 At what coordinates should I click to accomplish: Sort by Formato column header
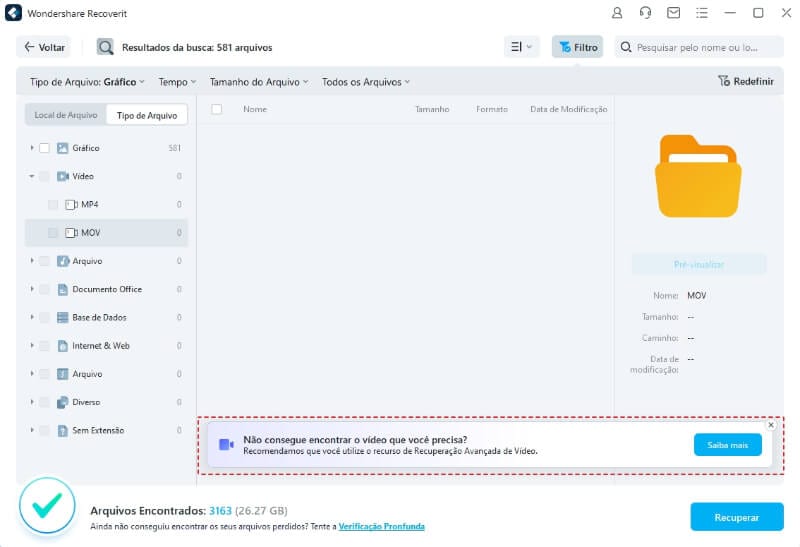492,109
